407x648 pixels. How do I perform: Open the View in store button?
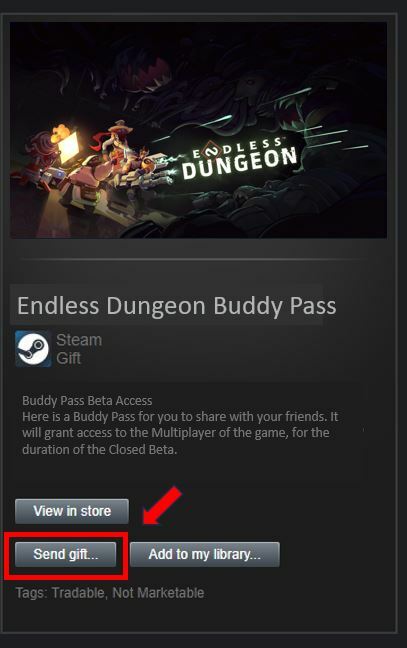[x=72, y=511]
